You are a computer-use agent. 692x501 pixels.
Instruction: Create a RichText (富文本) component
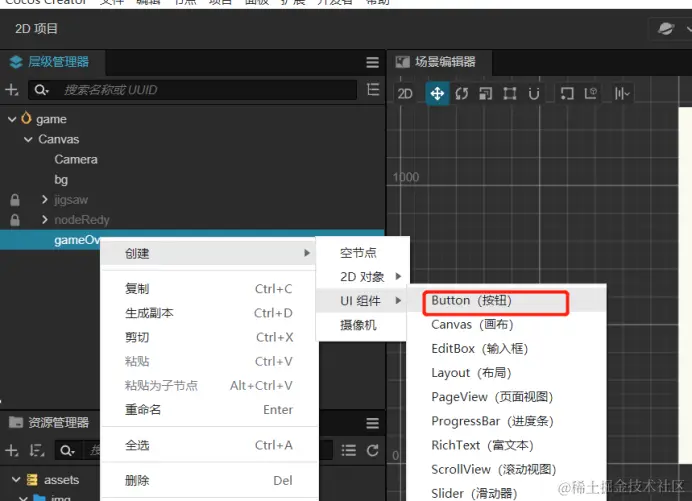click(x=506, y=445)
